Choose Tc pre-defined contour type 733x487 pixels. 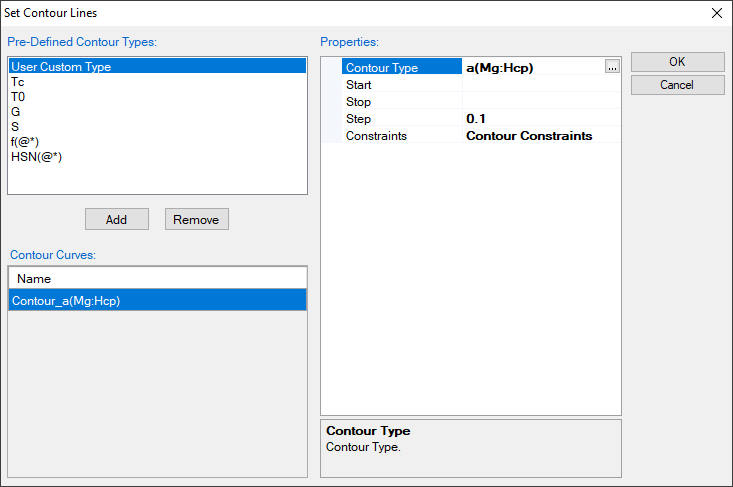pos(18,82)
